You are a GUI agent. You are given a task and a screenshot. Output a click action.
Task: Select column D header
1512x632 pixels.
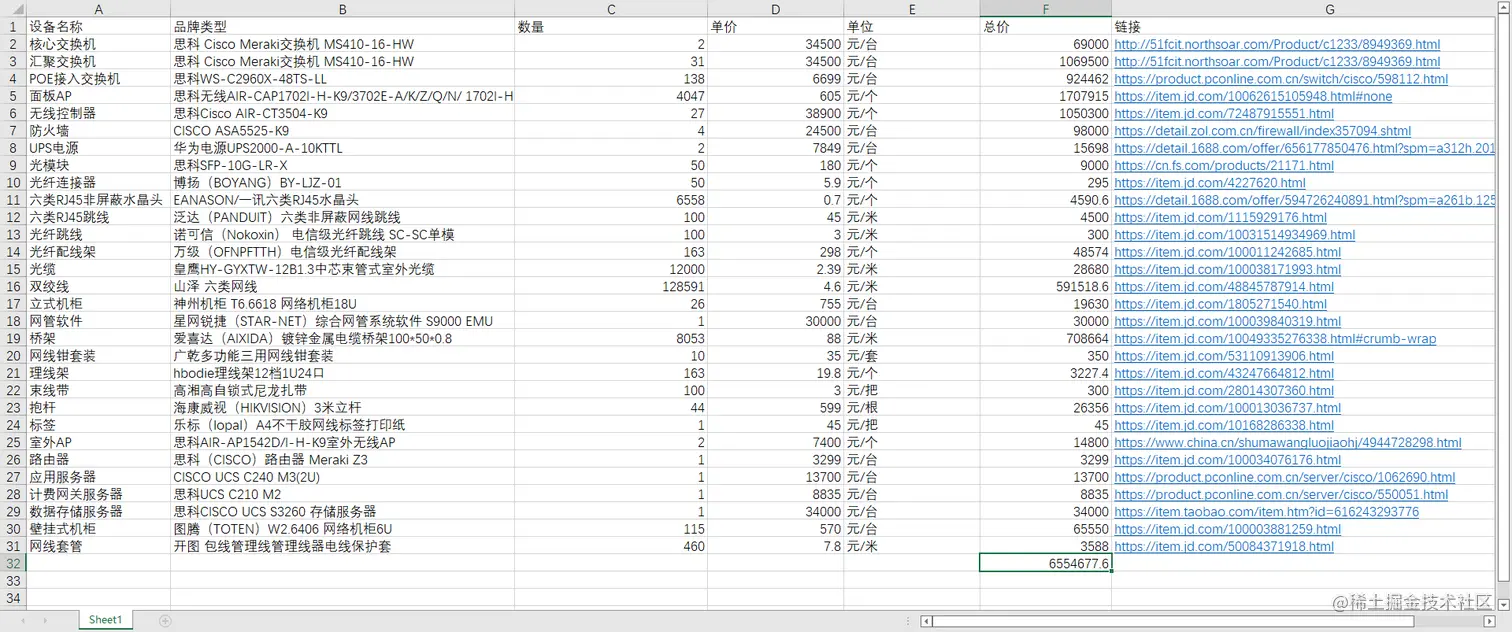tap(775, 9)
